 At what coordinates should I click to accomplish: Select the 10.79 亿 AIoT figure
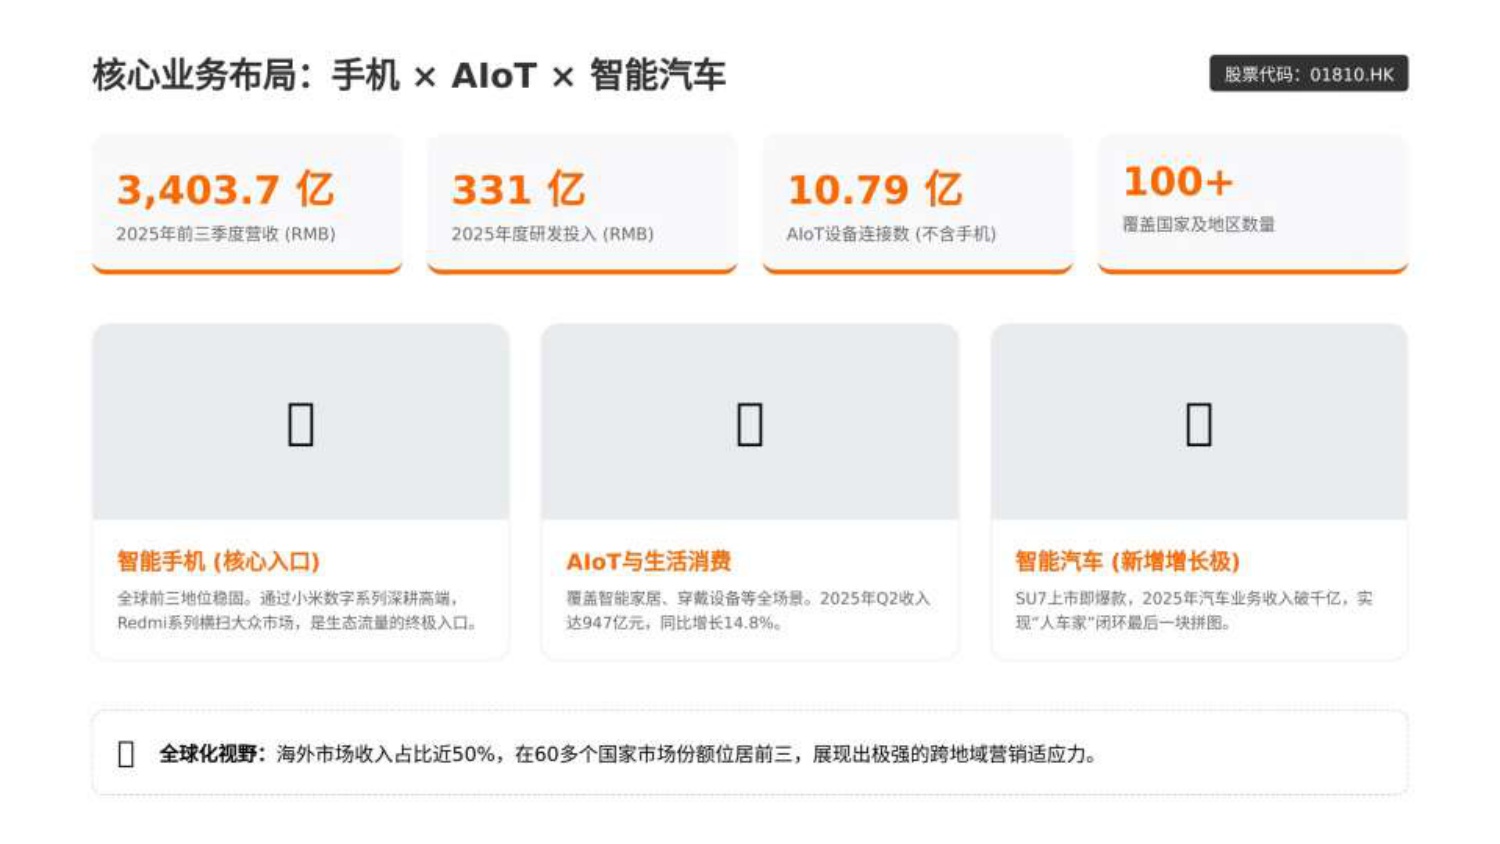click(875, 189)
